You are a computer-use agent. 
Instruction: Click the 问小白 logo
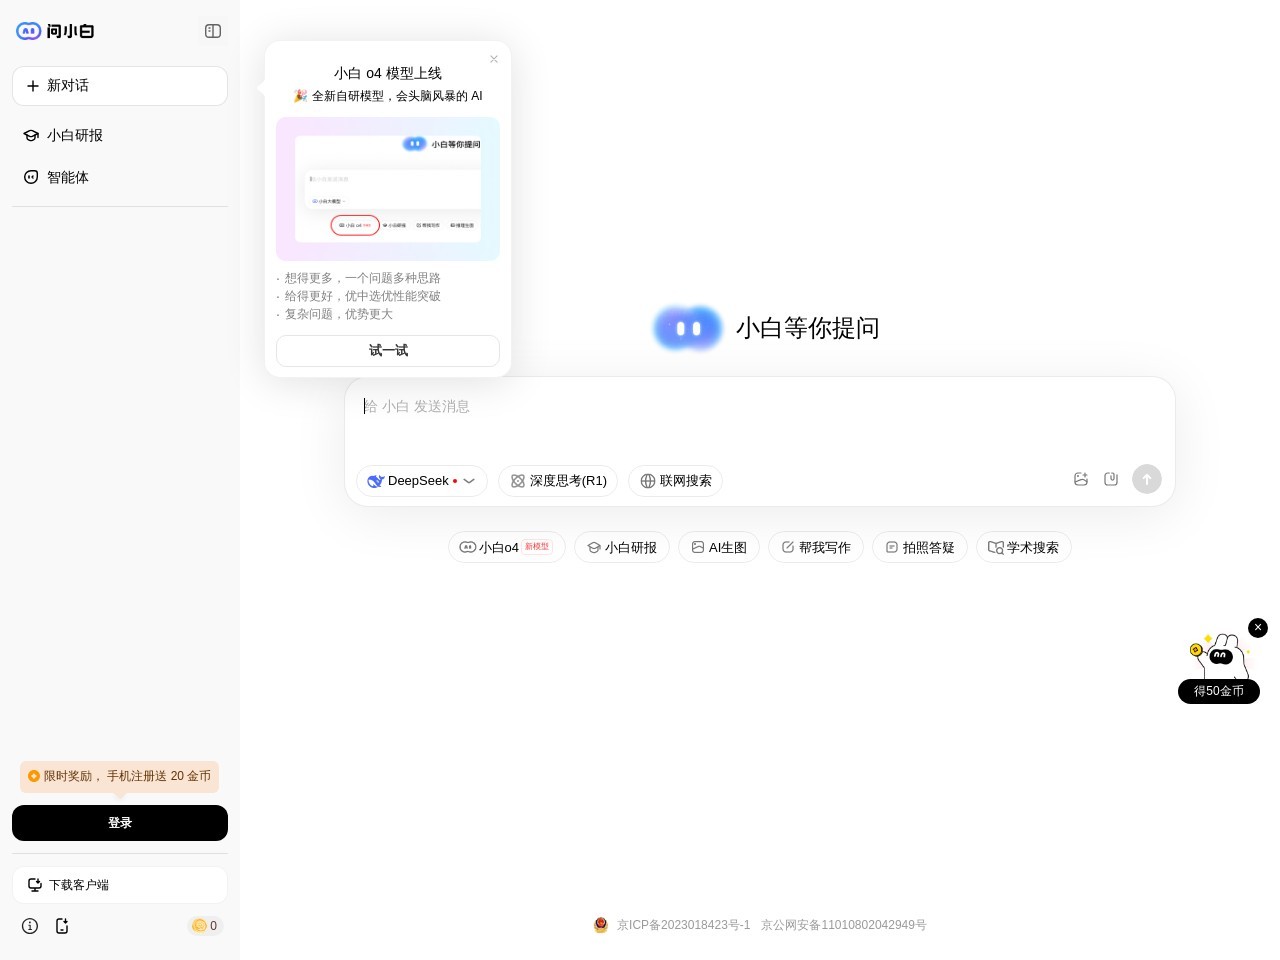point(55,31)
